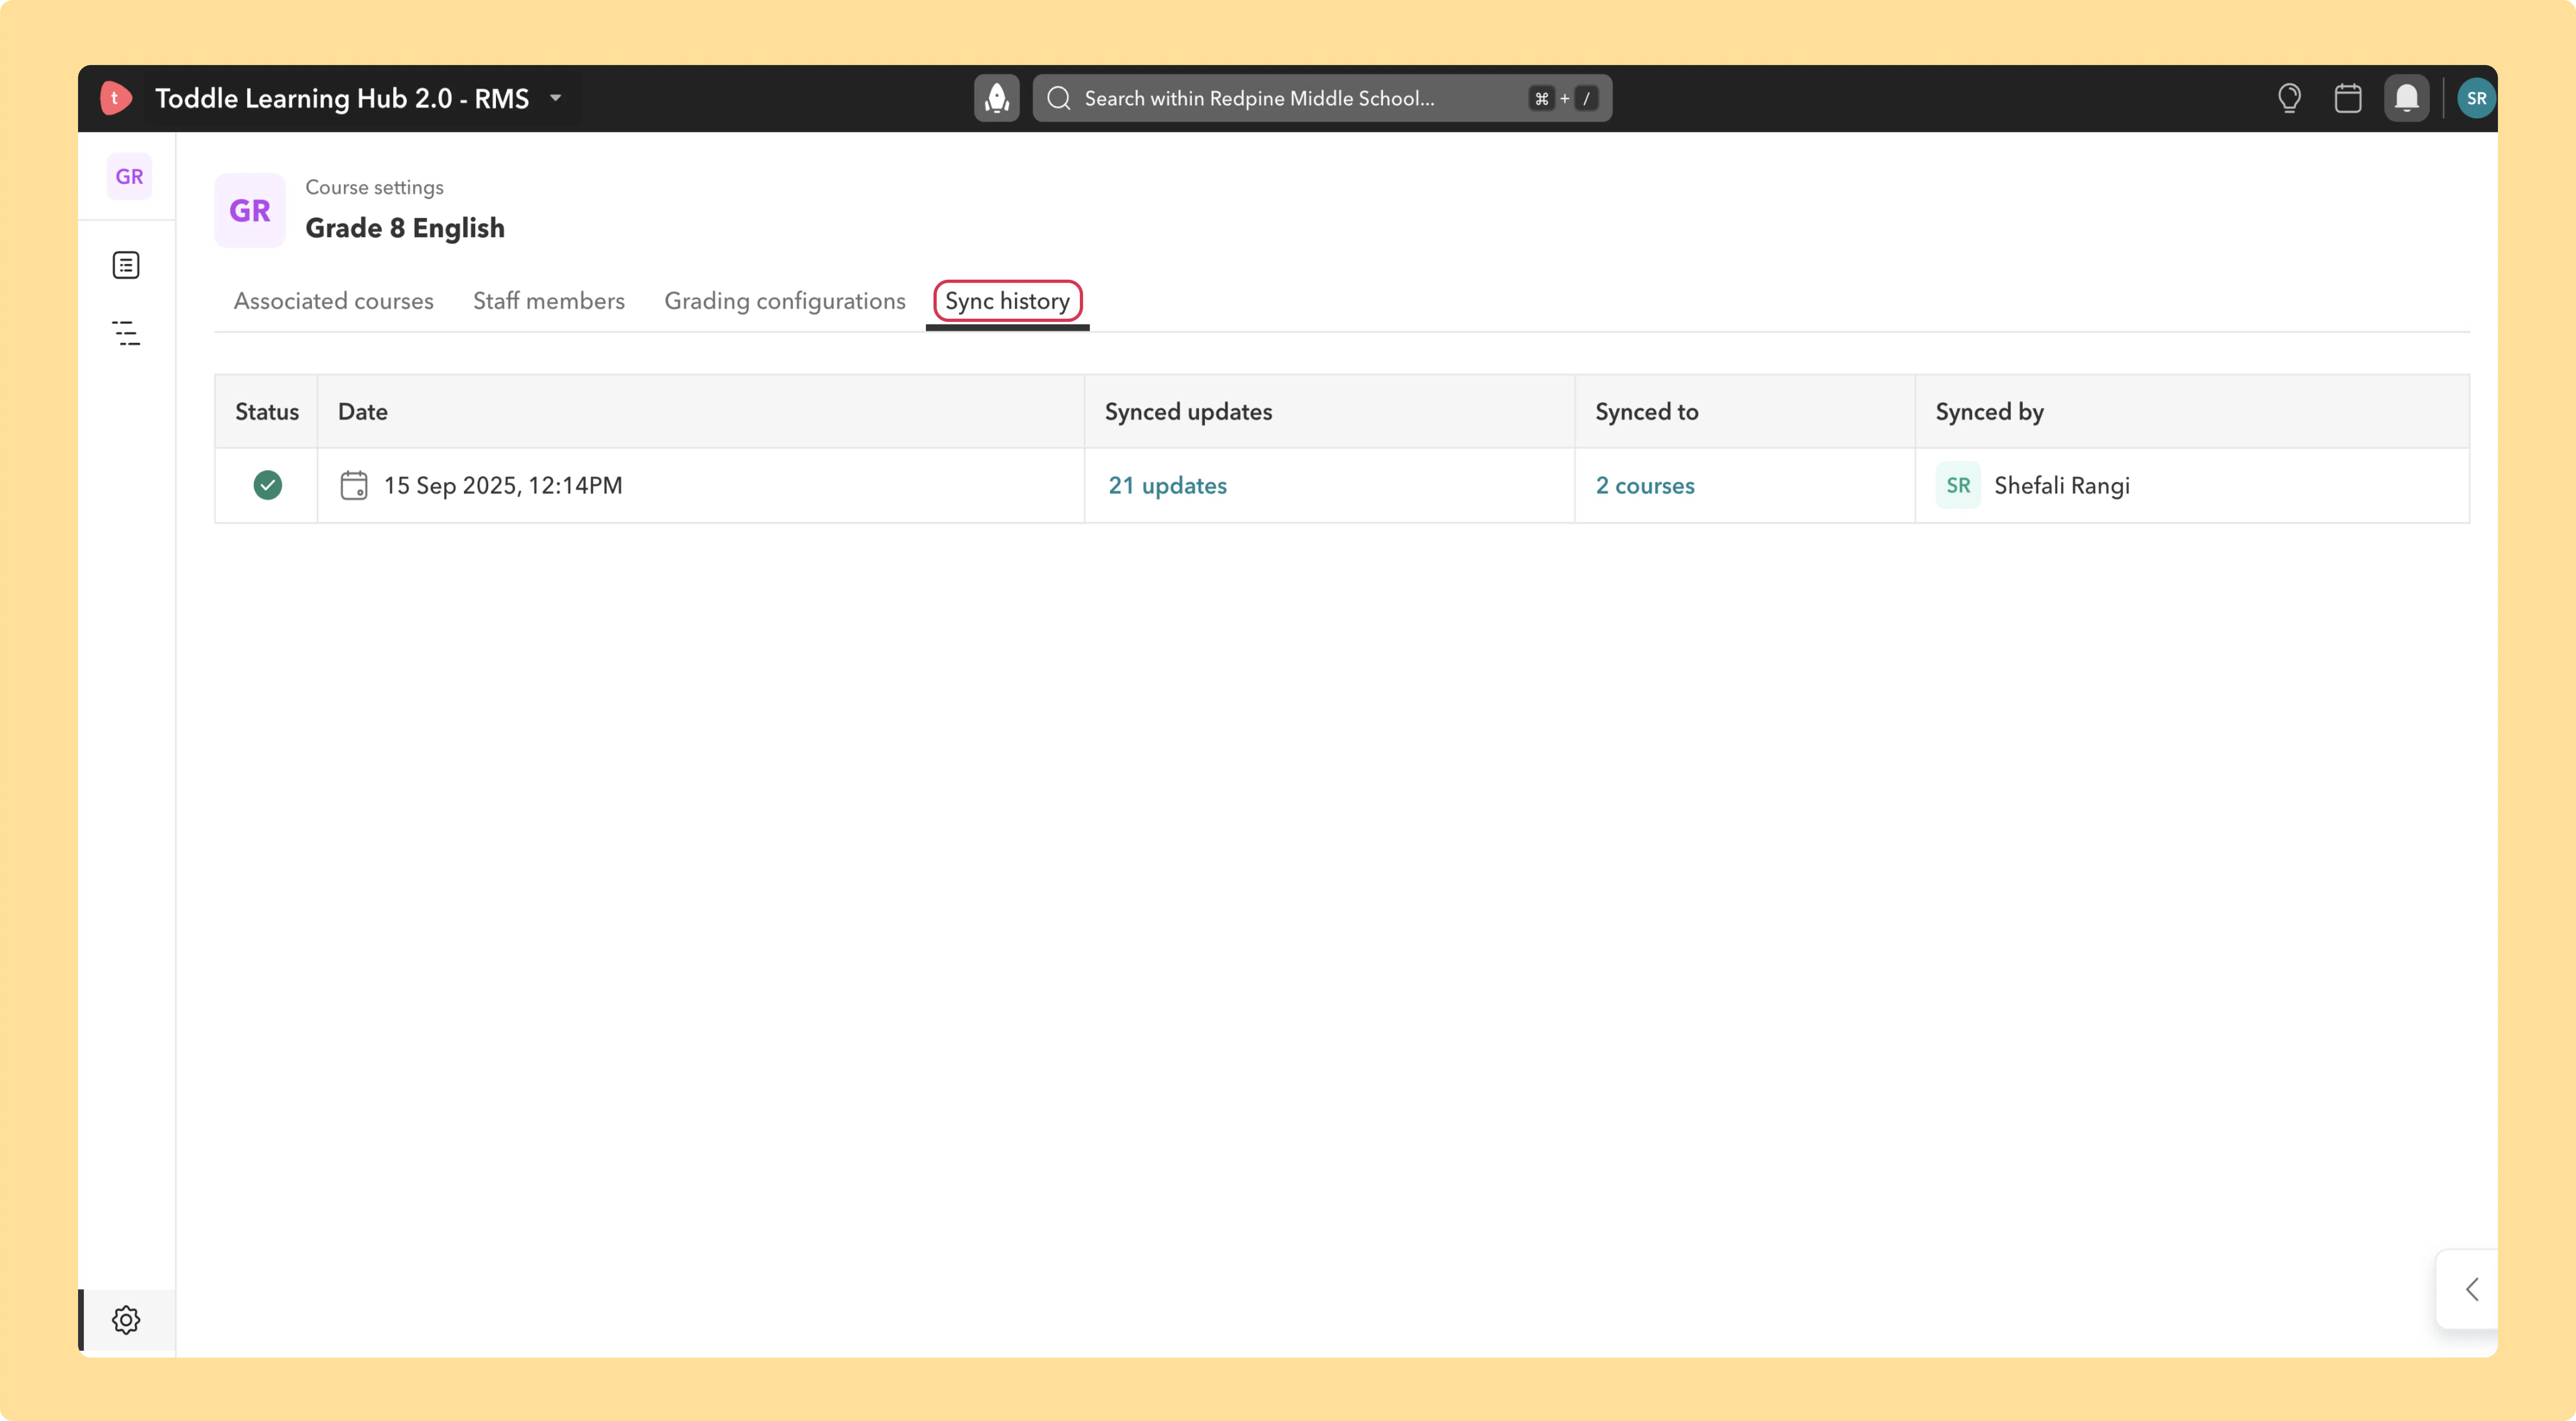Image resolution: width=2576 pixels, height=1421 pixels.
Task: Click the lightbulb tips icon
Action: (x=2289, y=98)
